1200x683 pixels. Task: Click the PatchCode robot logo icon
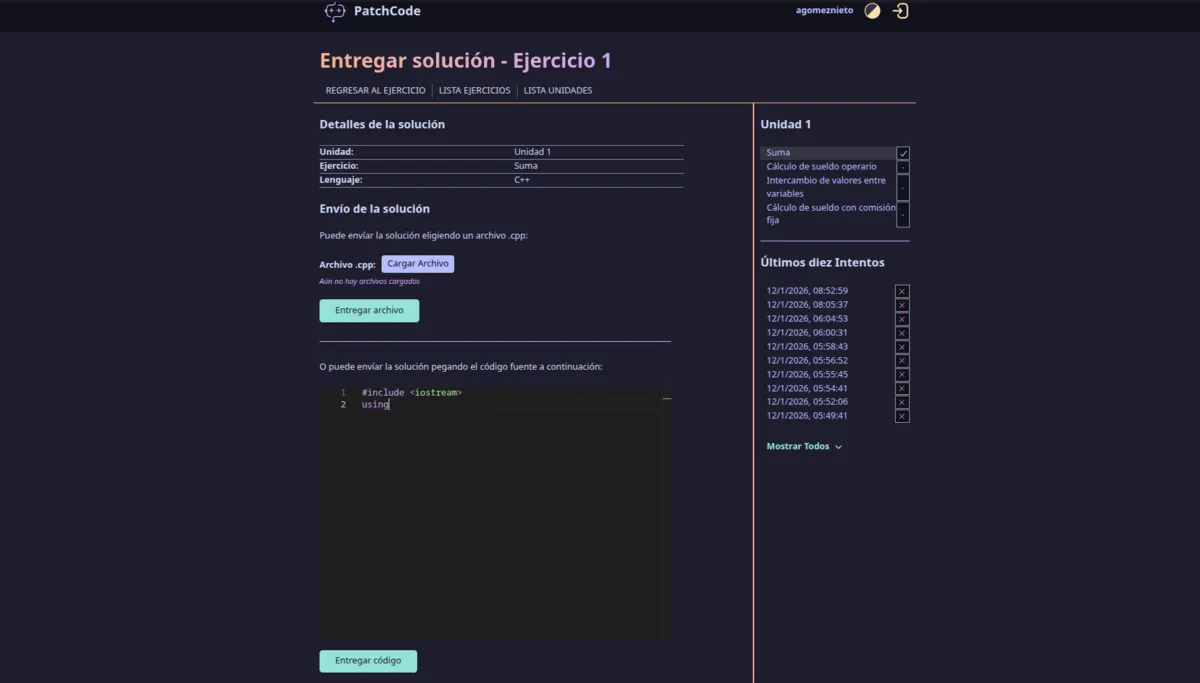click(x=334, y=11)
